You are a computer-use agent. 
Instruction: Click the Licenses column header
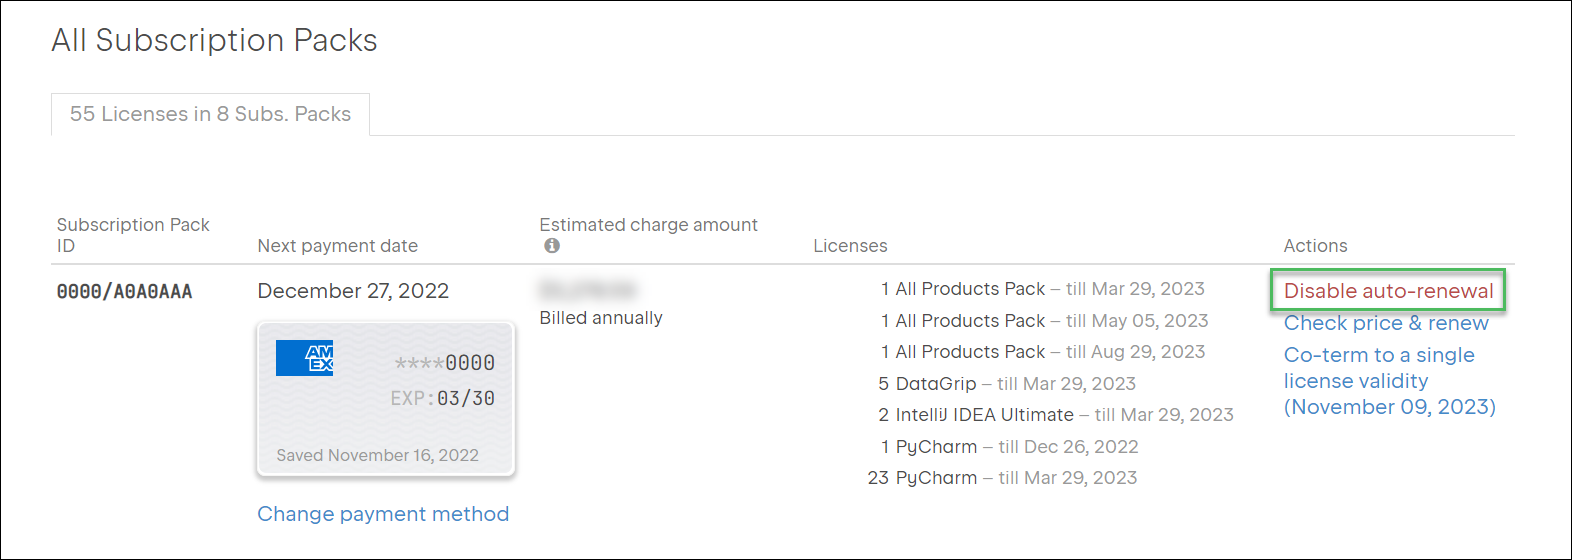click(850, 246)
